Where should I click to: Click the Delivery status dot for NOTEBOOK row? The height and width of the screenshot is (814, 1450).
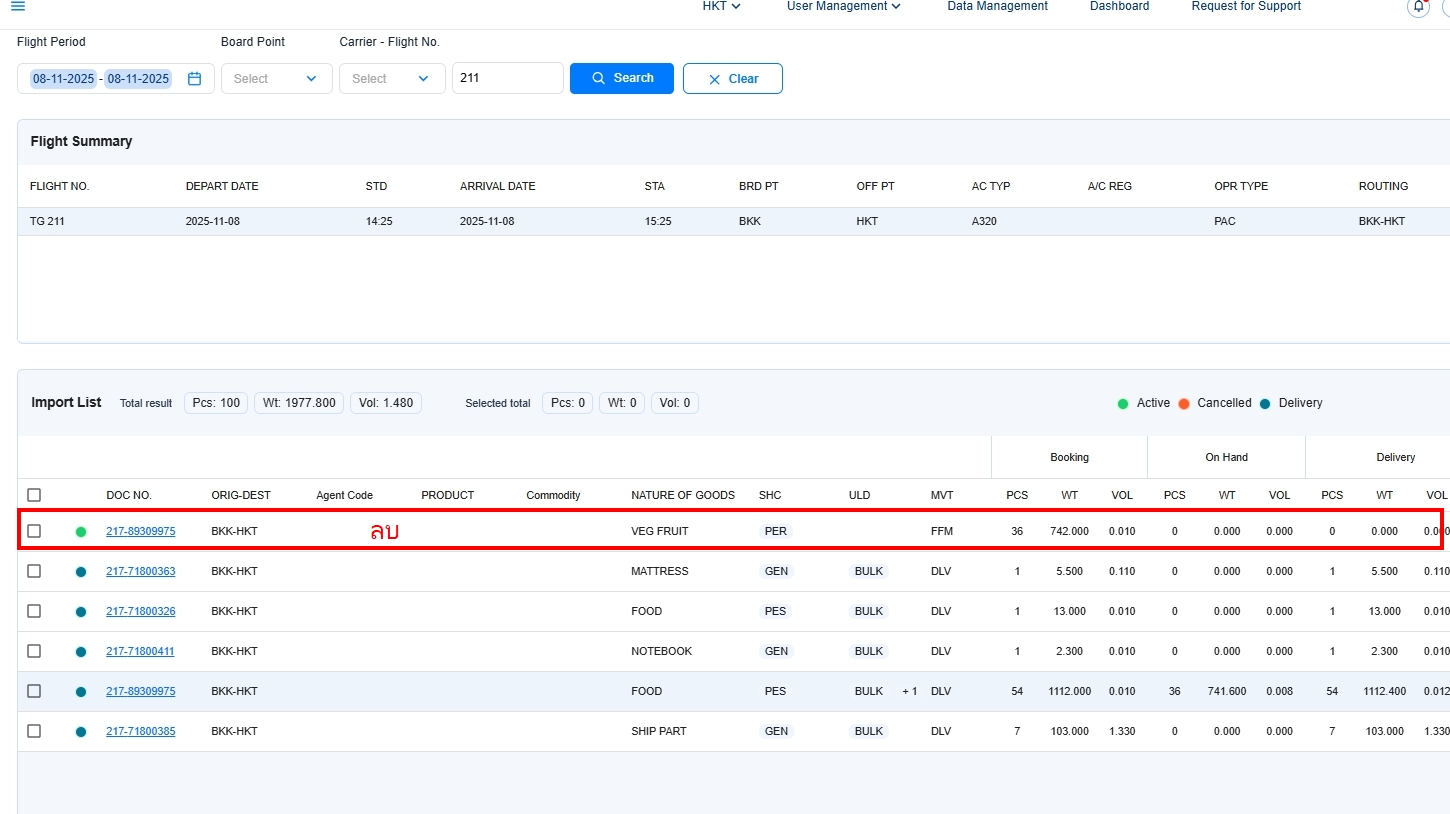click(x=81, y=652)
